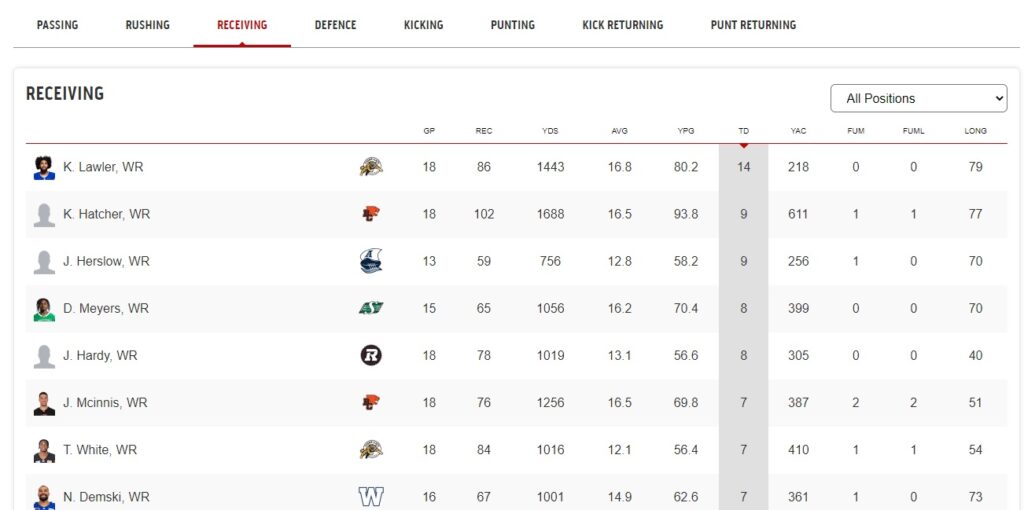1024x510 pixels.
Task: Sort by the LONG column header
Action: [x=975, y=131]
